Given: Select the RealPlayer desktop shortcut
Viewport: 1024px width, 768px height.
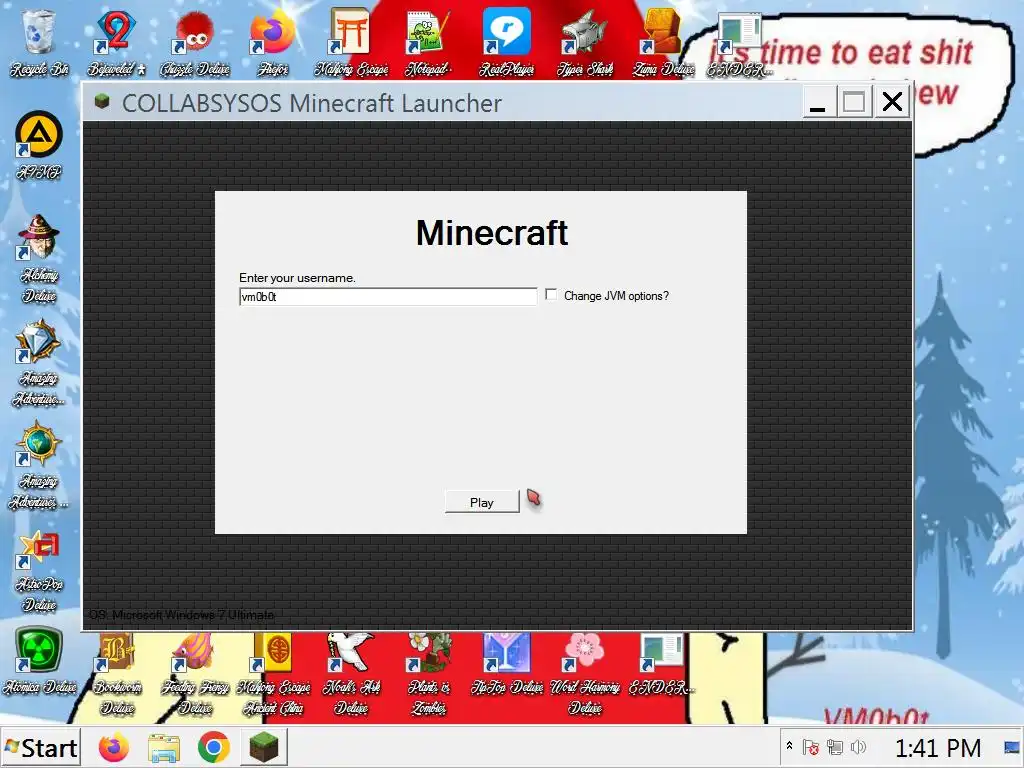Looking at the screenshot, I should click(x=507, y=43).
